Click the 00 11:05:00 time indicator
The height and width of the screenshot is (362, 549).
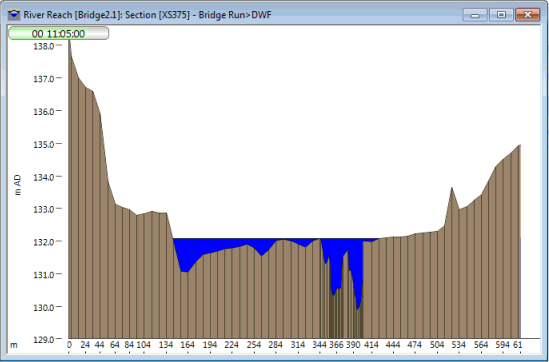point(58,34)
